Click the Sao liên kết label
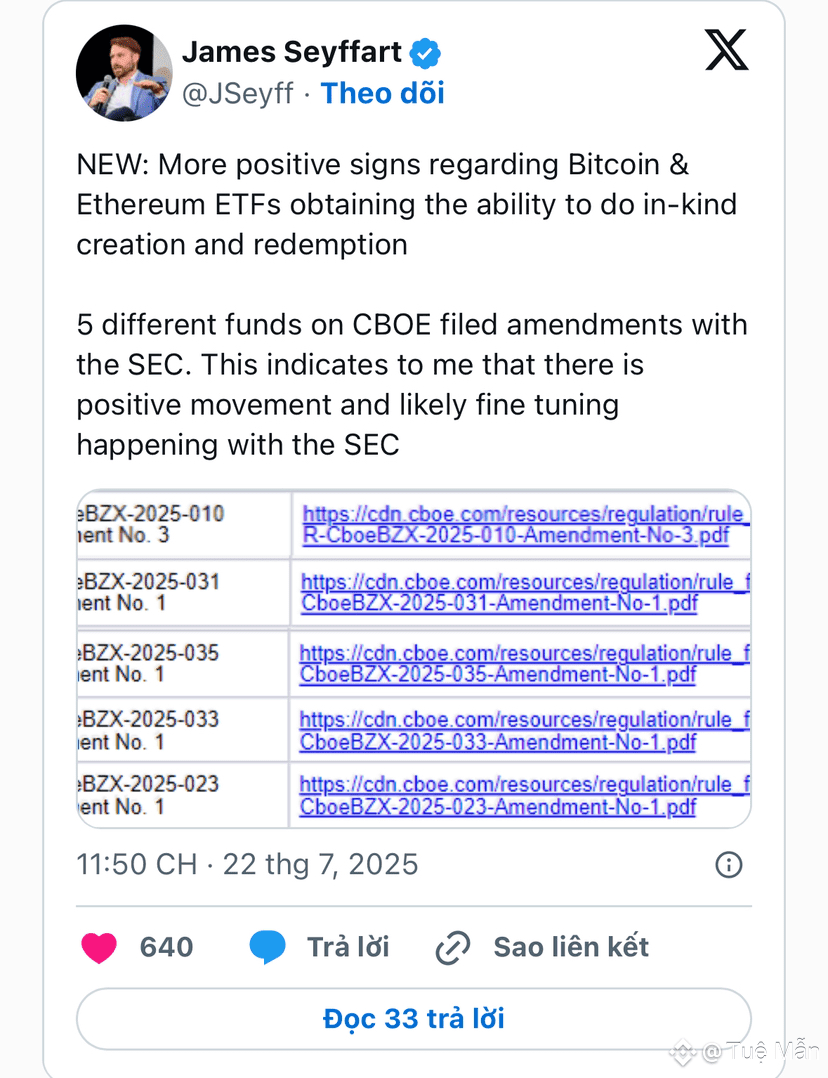Screen dimensions: 828x1078 571,947
